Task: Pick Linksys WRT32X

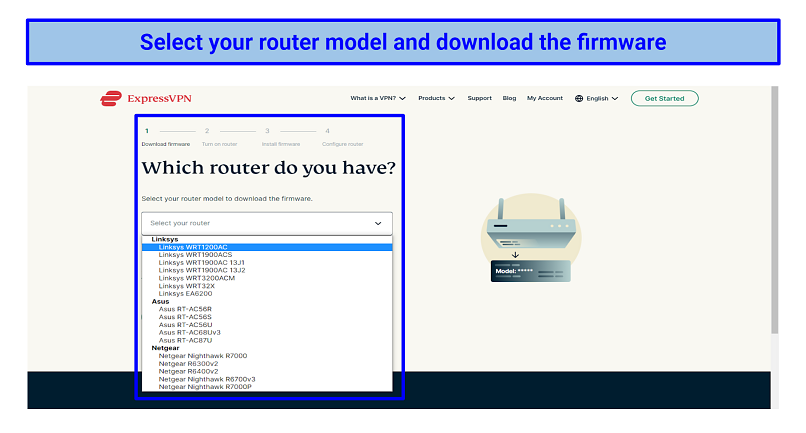Action: (x=267, y=286)
